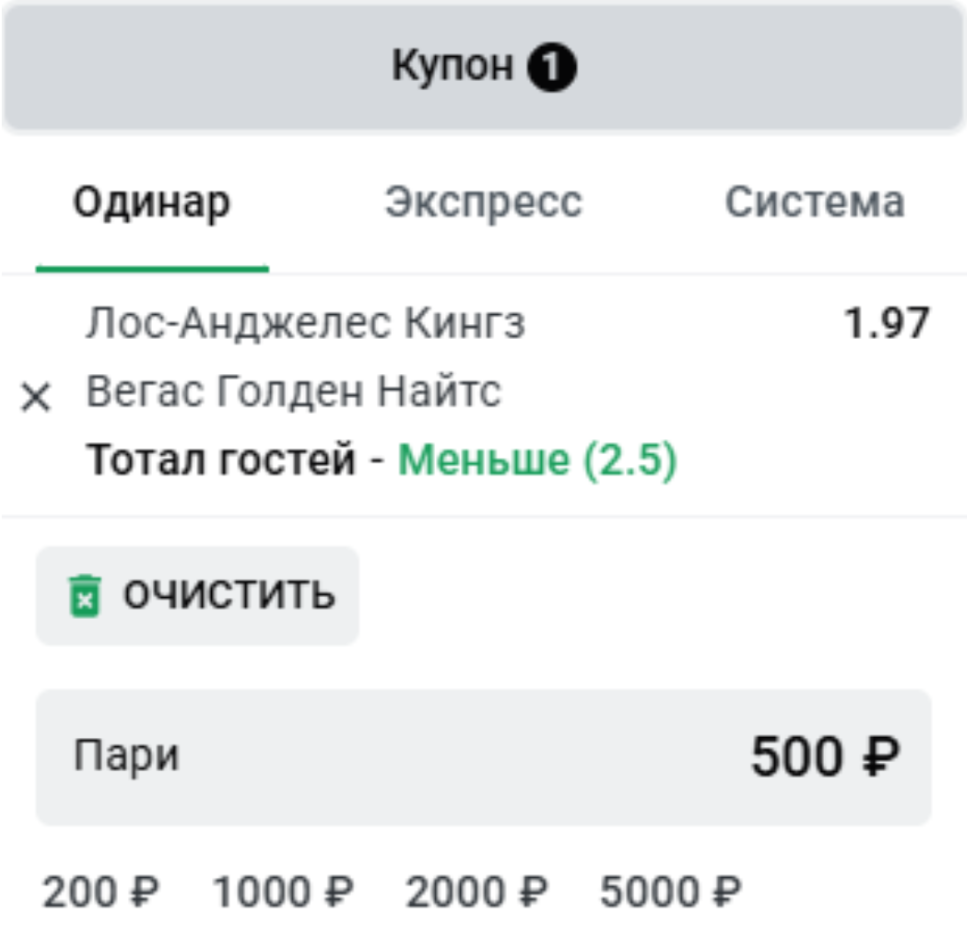Pick the 2000 ₽ quick stake amount
The width and height of the screenshot is (967, 931).
(x=476, y=892)
